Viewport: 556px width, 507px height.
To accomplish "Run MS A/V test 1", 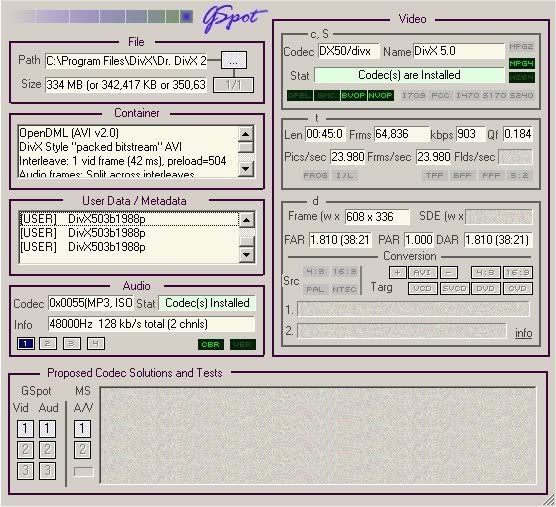I will (x=82, y=429).
